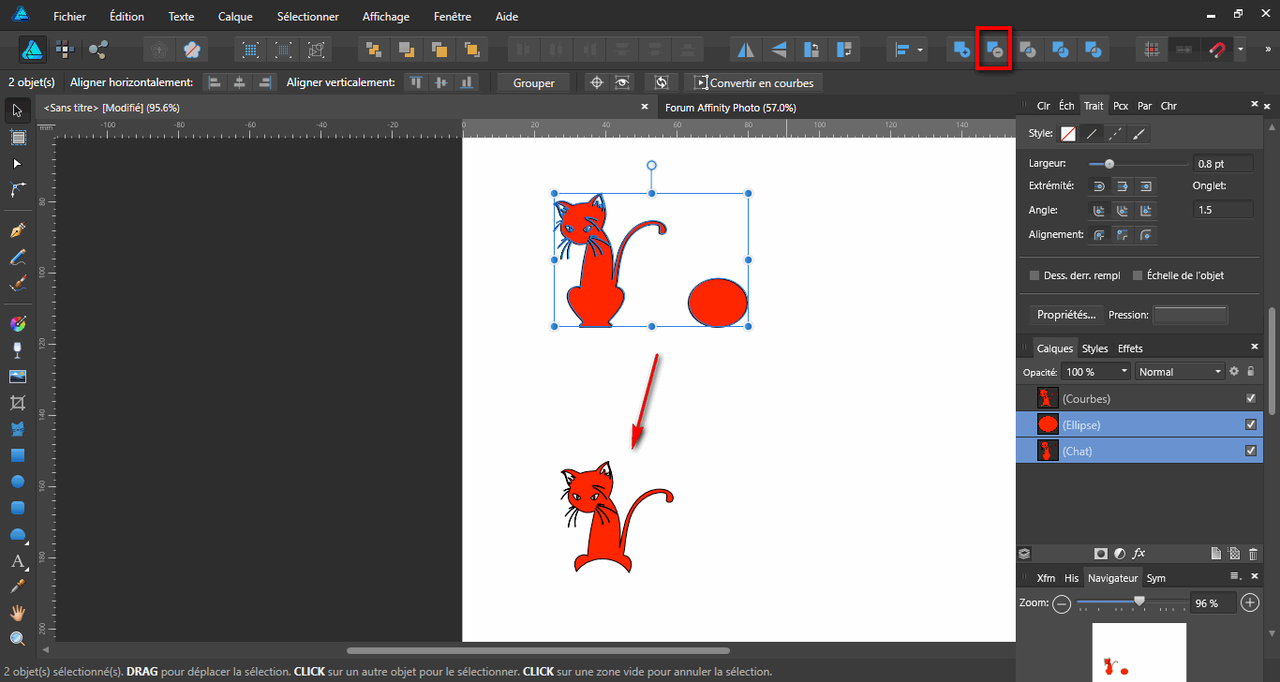Select the Color Picker eyedropper tool
Image resolution: width=1280 pixels, height=682 pixels.
coord(17,586)
